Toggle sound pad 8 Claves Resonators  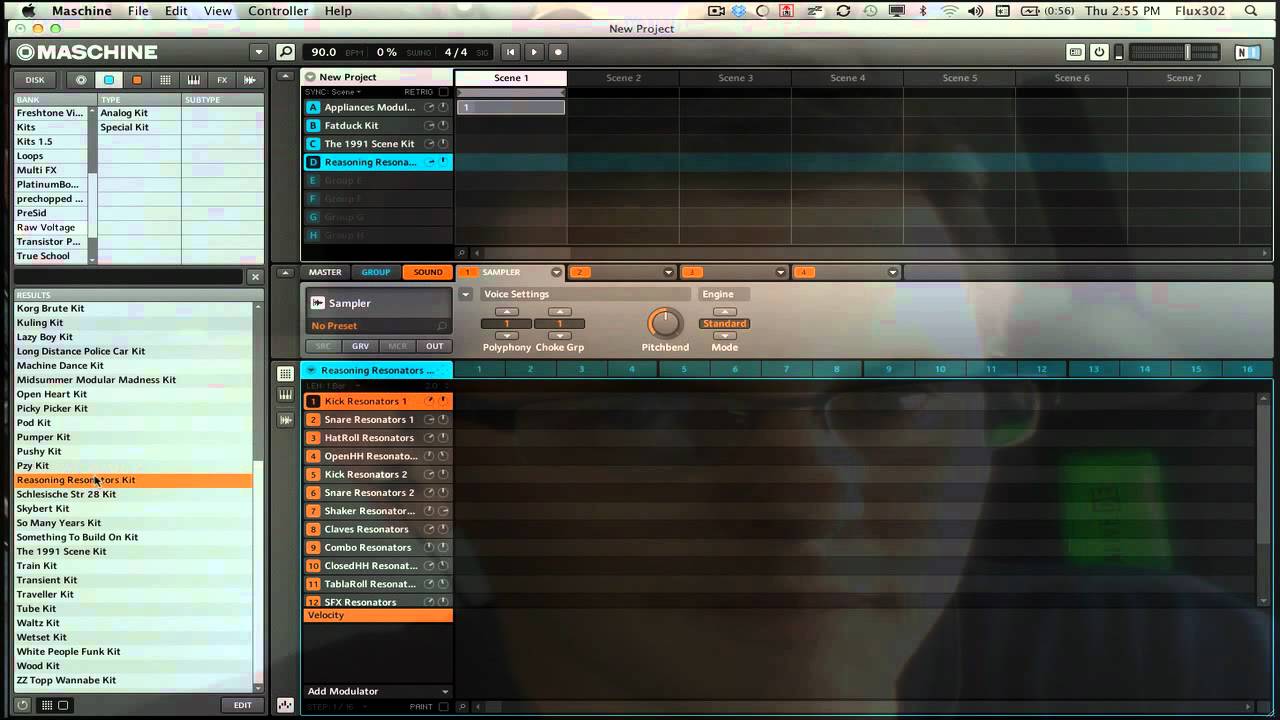[x=313, y=529]
